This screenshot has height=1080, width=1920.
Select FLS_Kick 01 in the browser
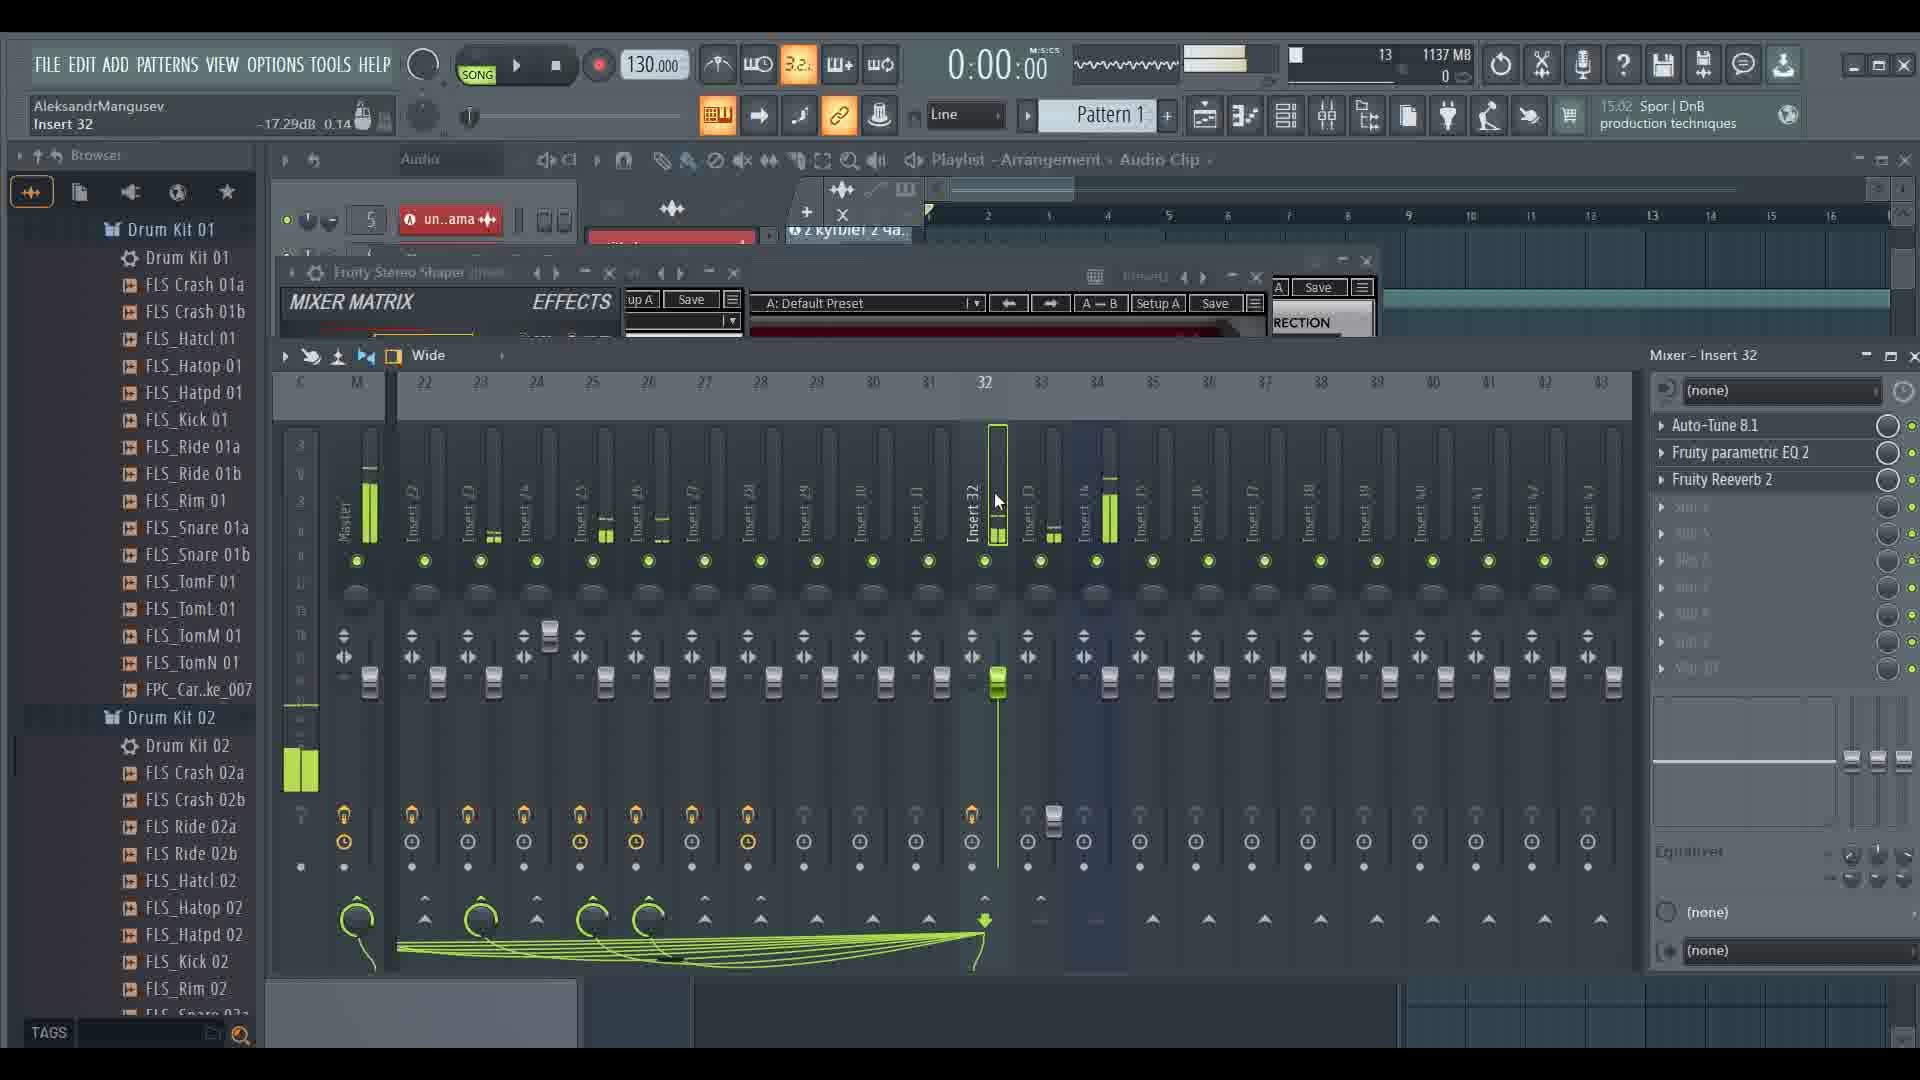(x=186, y=420)
